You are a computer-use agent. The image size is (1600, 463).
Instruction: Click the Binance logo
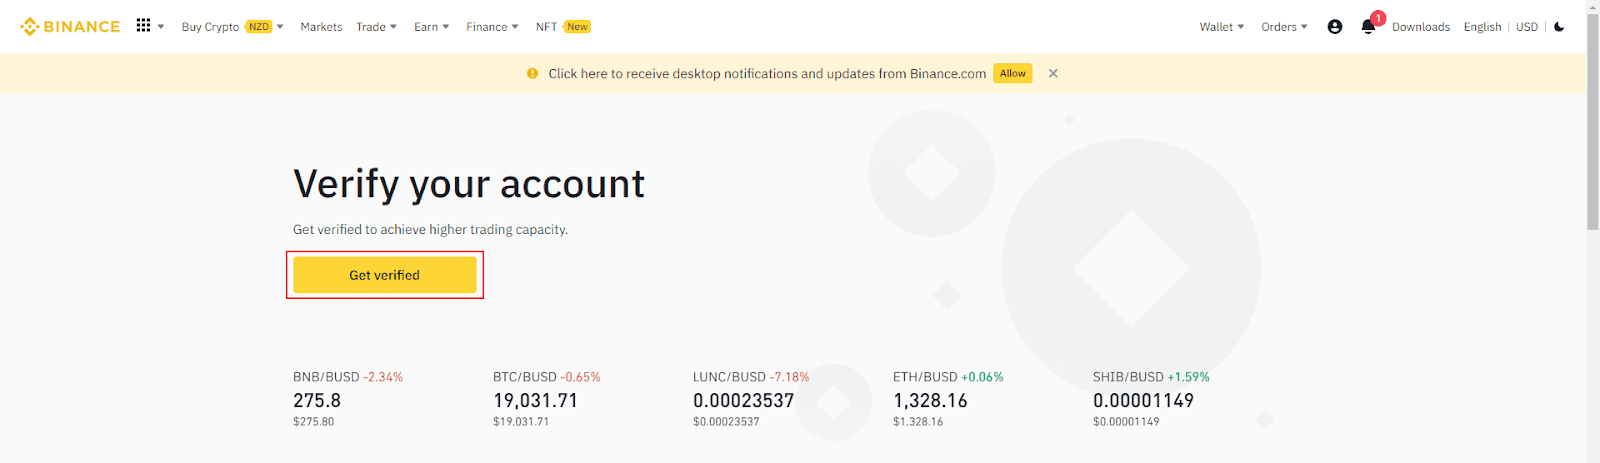(x=70, y=27)
